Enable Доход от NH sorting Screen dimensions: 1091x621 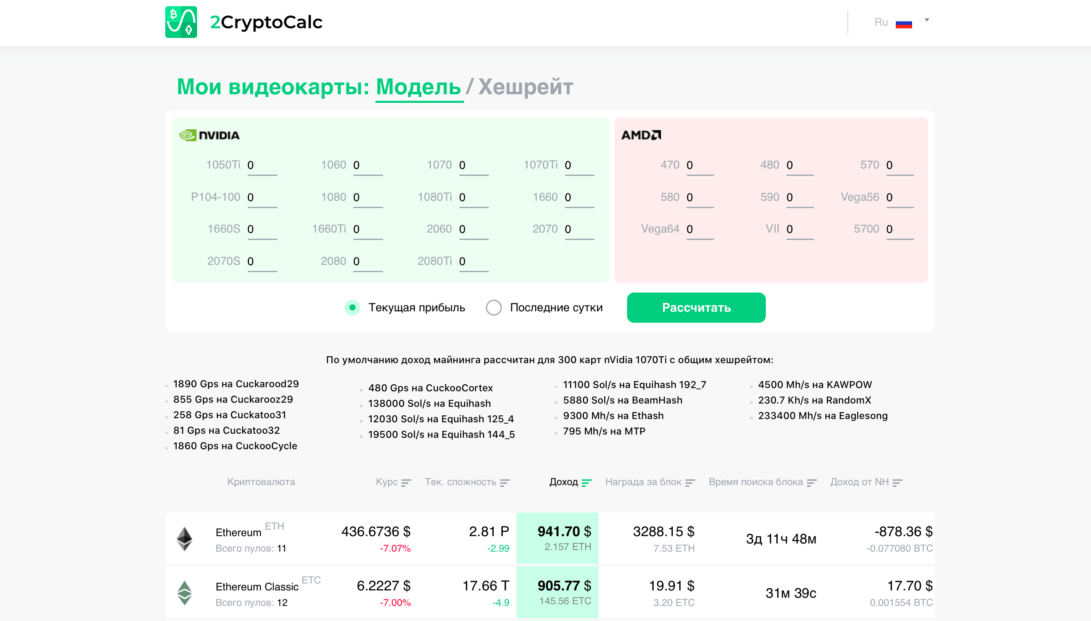pos(895,482)
